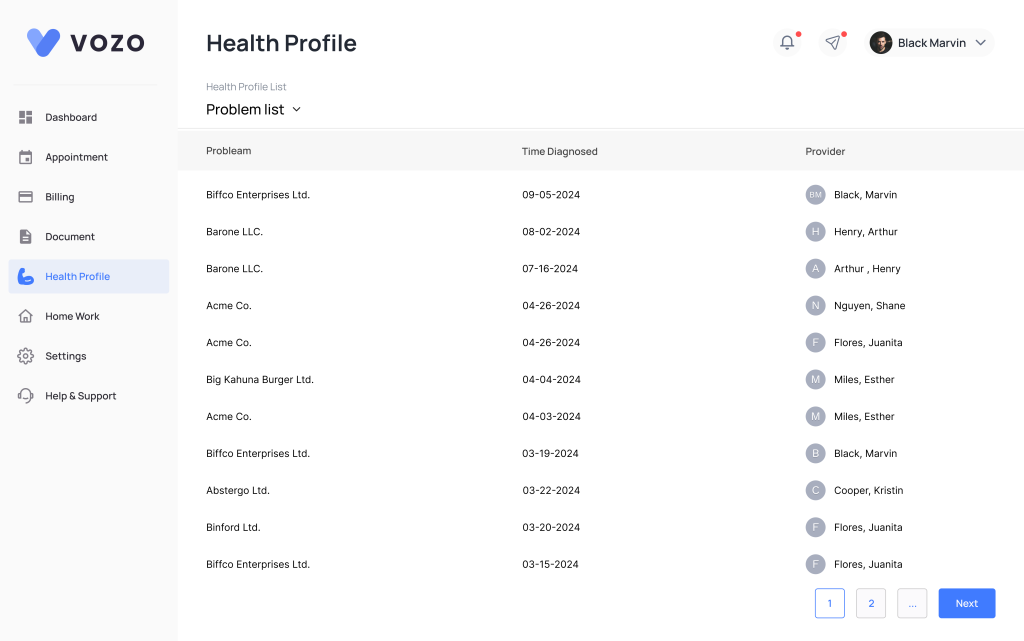
Task: Open the Abstergo Ltd. problem row
Action: tap(238, 491)
